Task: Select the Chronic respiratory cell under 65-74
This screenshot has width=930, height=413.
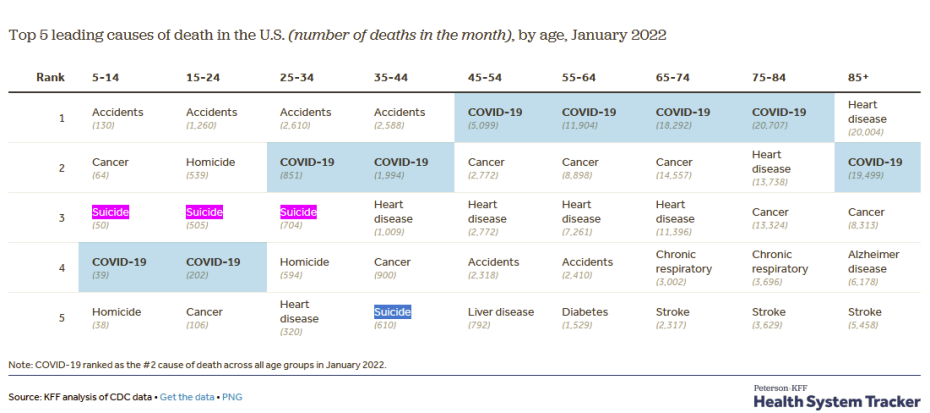Action: click(684, 261)
